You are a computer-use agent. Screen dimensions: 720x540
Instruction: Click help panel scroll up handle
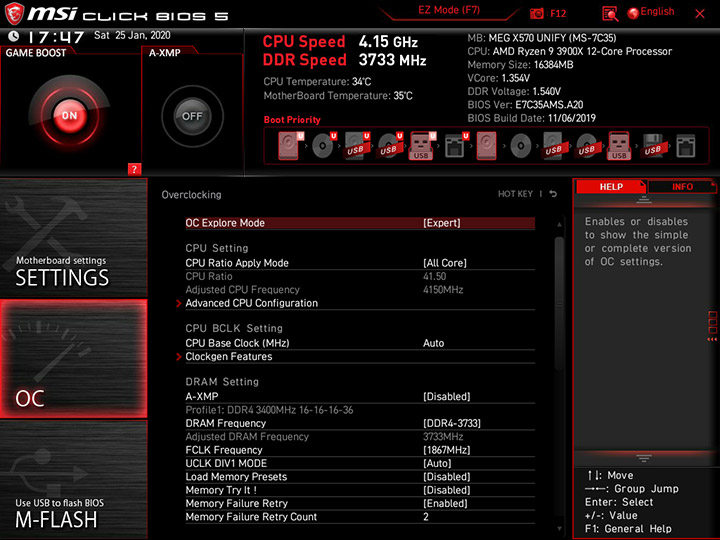click(x=644, y=199)
